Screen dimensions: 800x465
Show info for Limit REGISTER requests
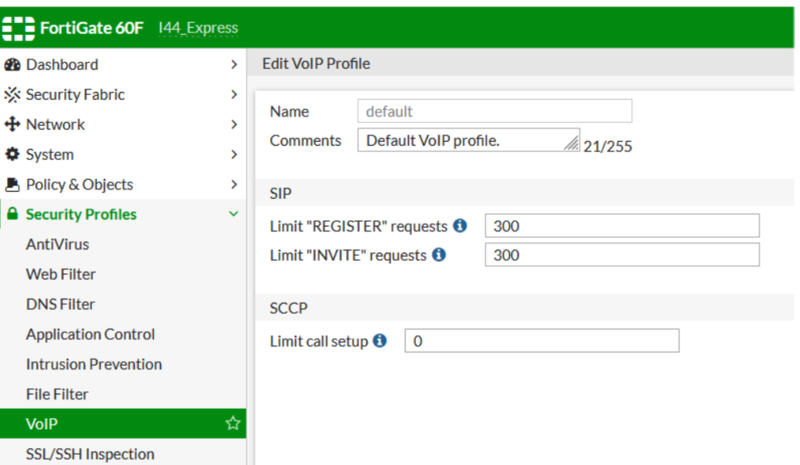coord(460,225)
